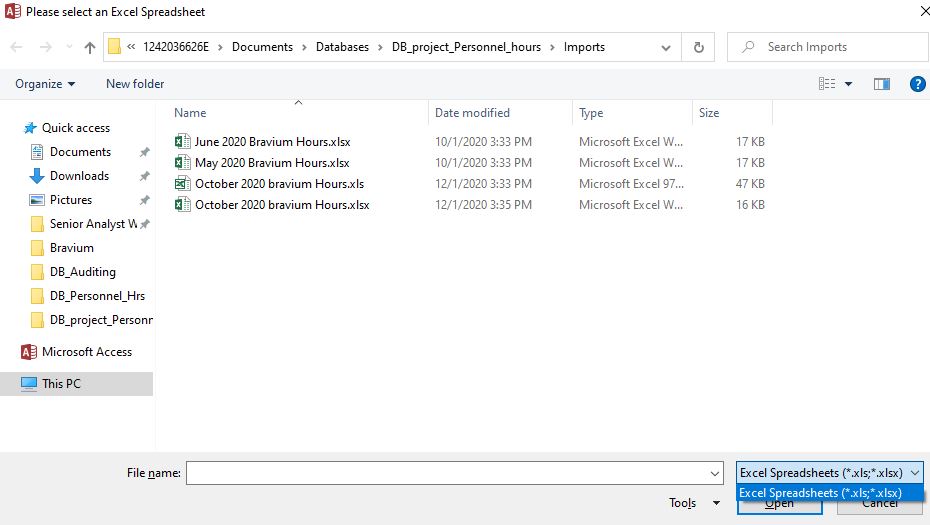Open the Tools dropdown menu
The image size is (930, 525).
[694, 503]
